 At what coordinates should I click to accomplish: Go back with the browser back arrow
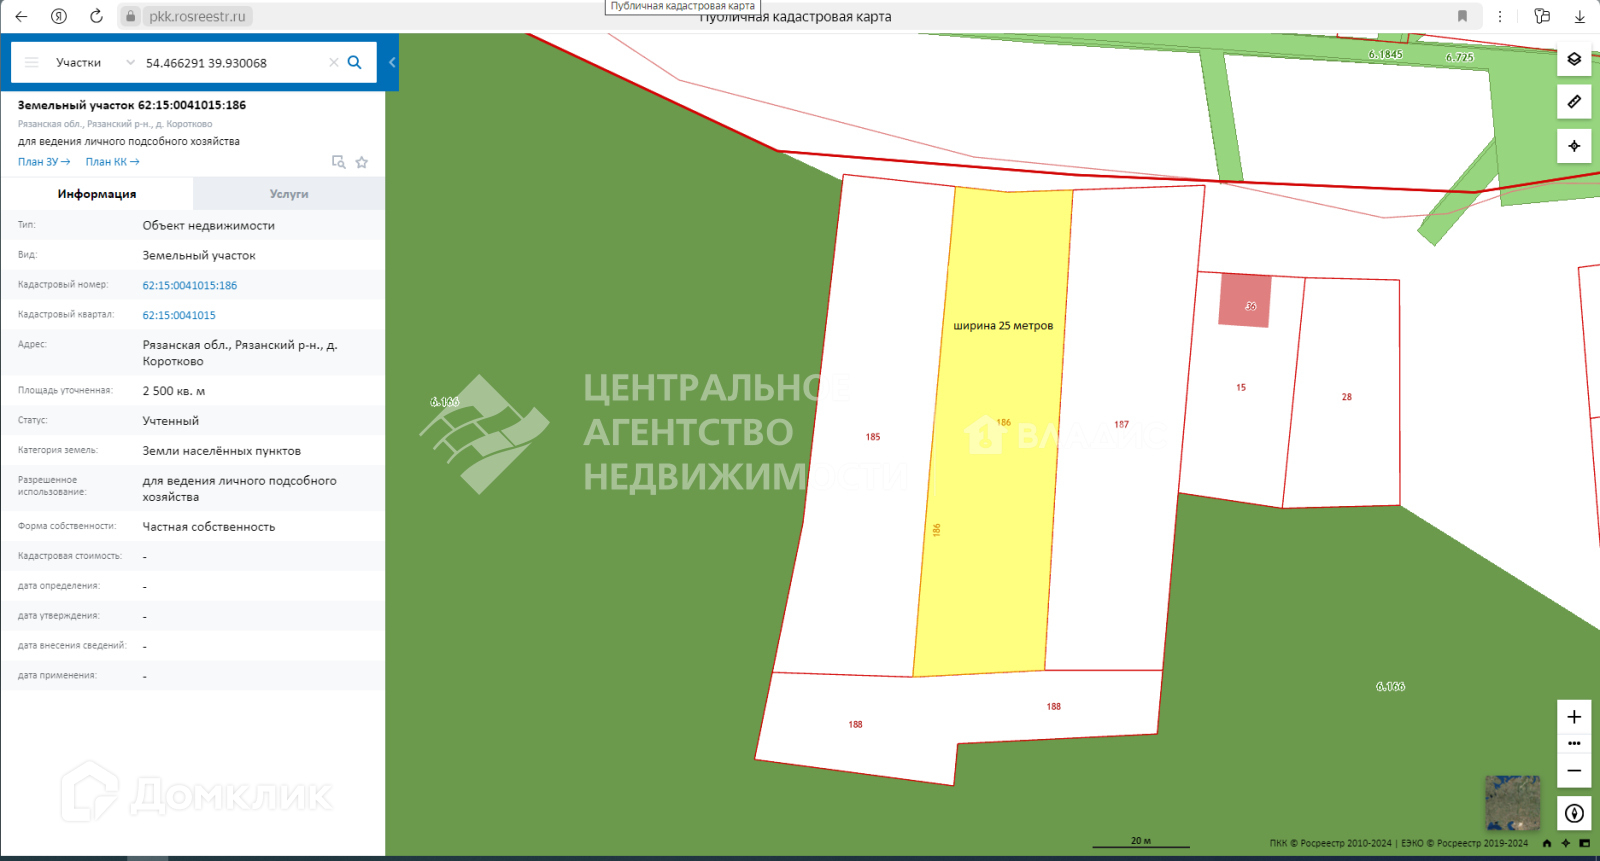[x=21, y=16]
